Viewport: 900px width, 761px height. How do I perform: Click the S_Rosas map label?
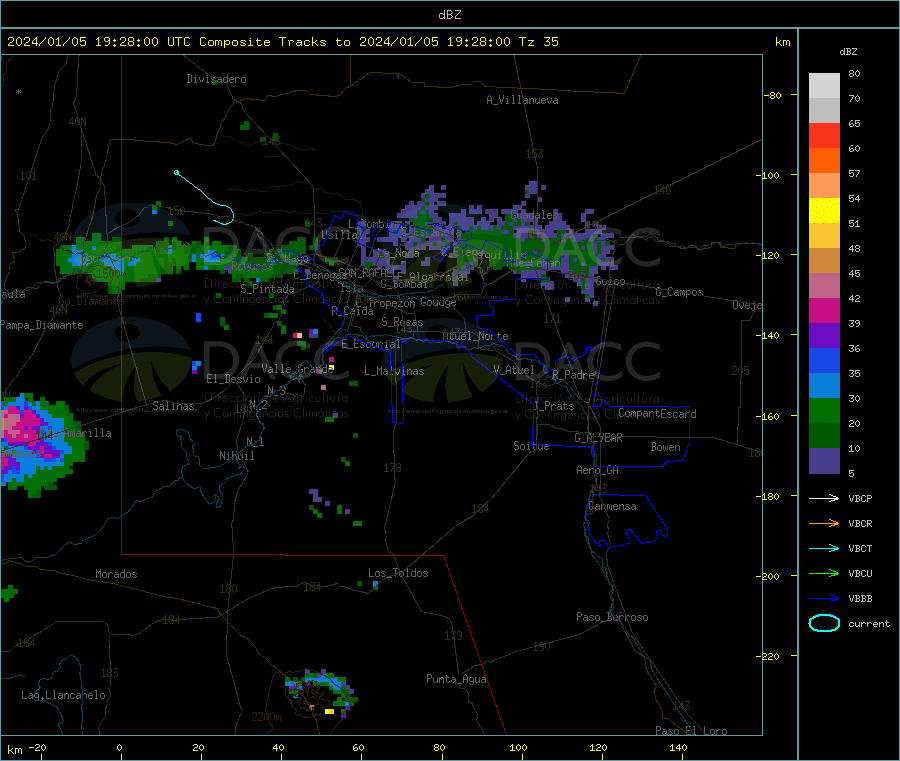(402, 322)
